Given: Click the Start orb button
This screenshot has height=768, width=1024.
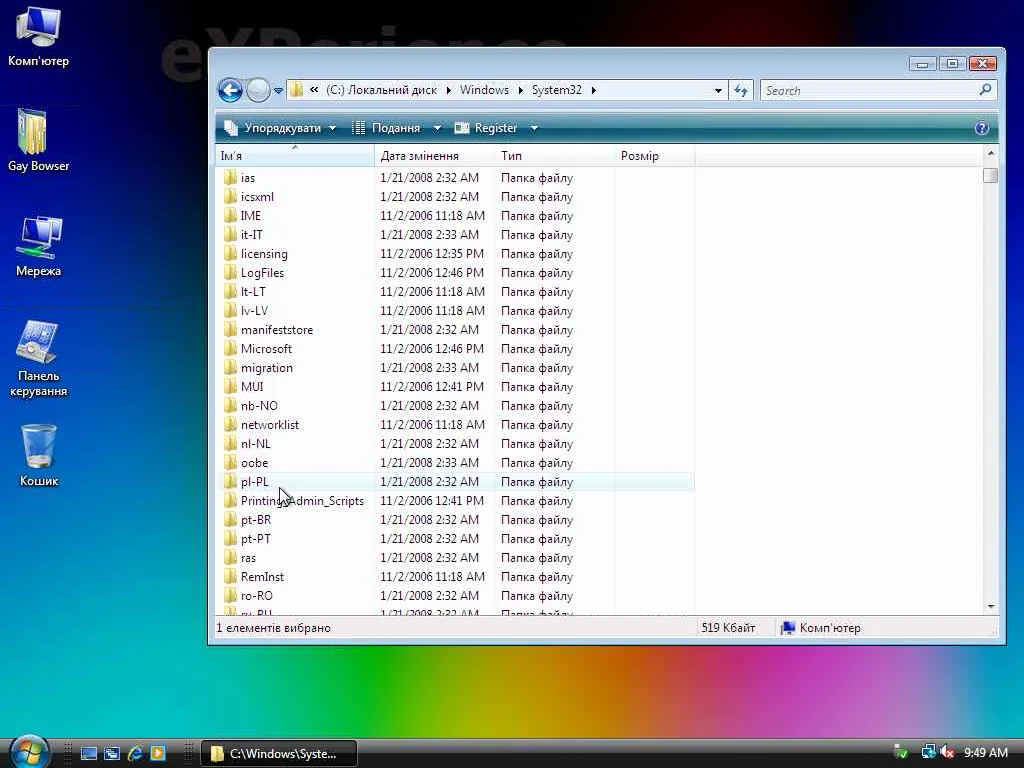Looking at the screenshot, I should pyautogui.click(x=28, y=752).
